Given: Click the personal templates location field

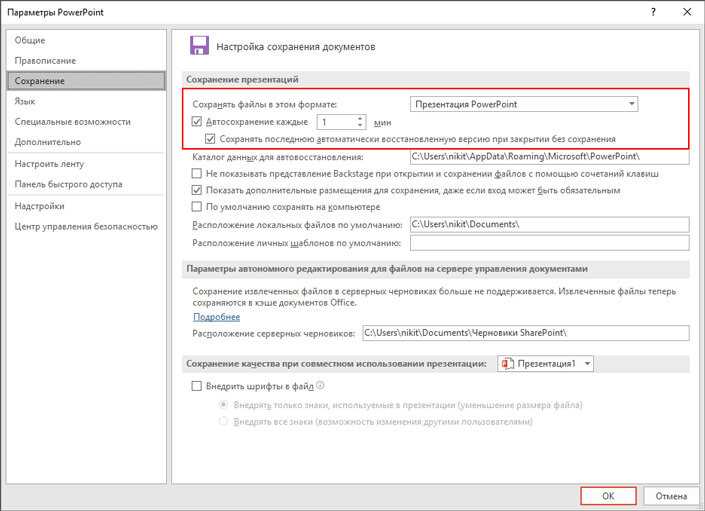Looking at the screenshot, I should tap(549, 243).
